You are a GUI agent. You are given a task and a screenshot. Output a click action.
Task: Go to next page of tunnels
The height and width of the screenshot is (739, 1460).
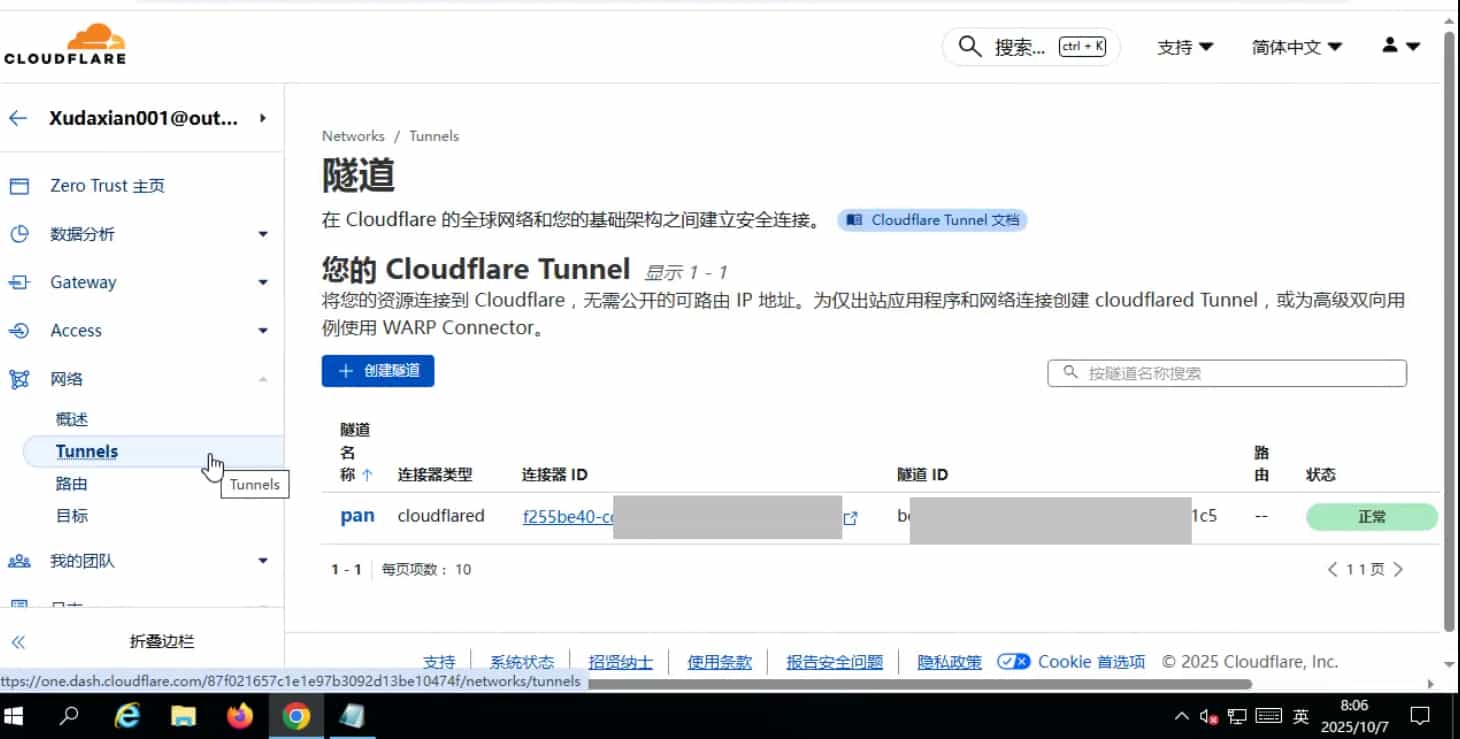pyautogui.click(x=1398, y=570)
